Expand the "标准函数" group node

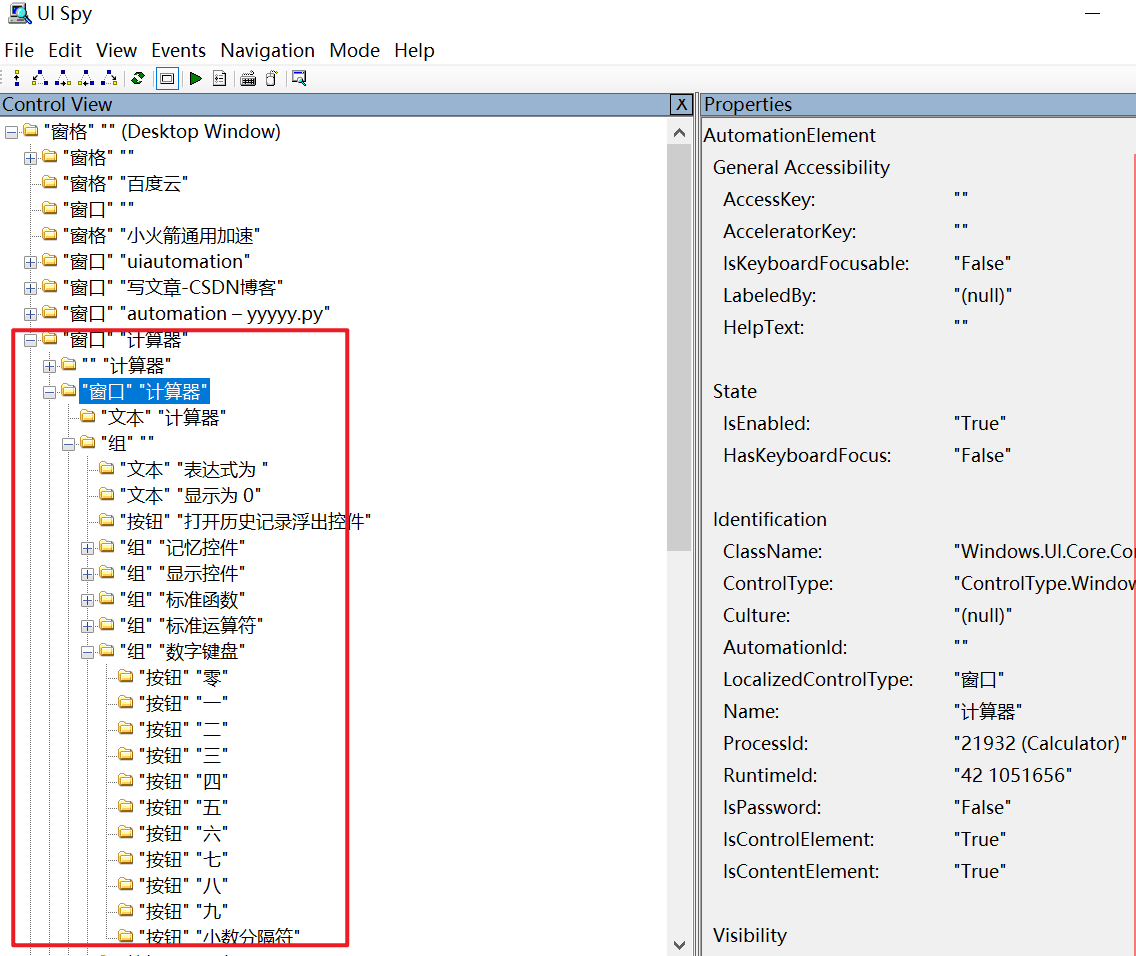point(87,598)
